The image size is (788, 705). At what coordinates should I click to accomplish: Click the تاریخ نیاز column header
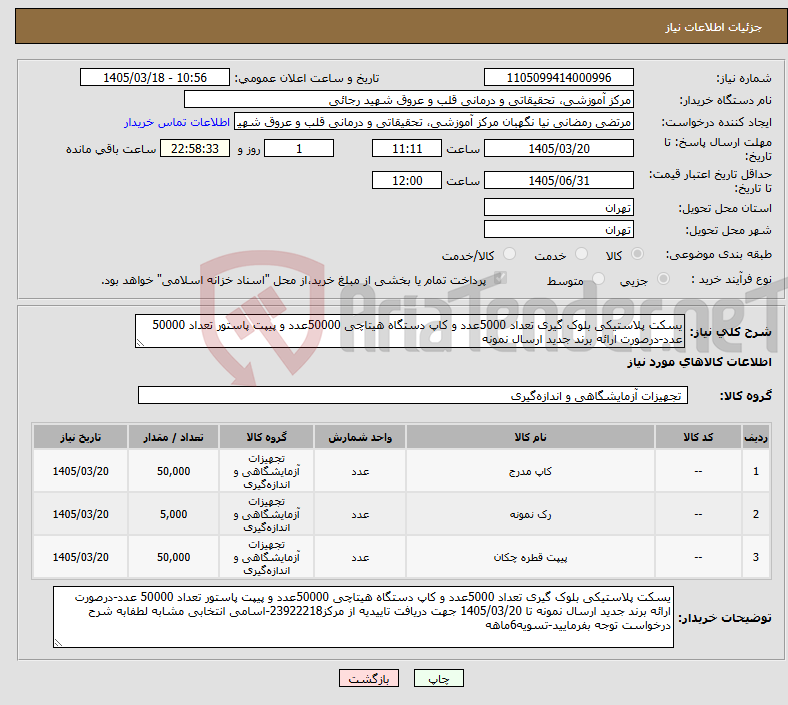point(80,437)
